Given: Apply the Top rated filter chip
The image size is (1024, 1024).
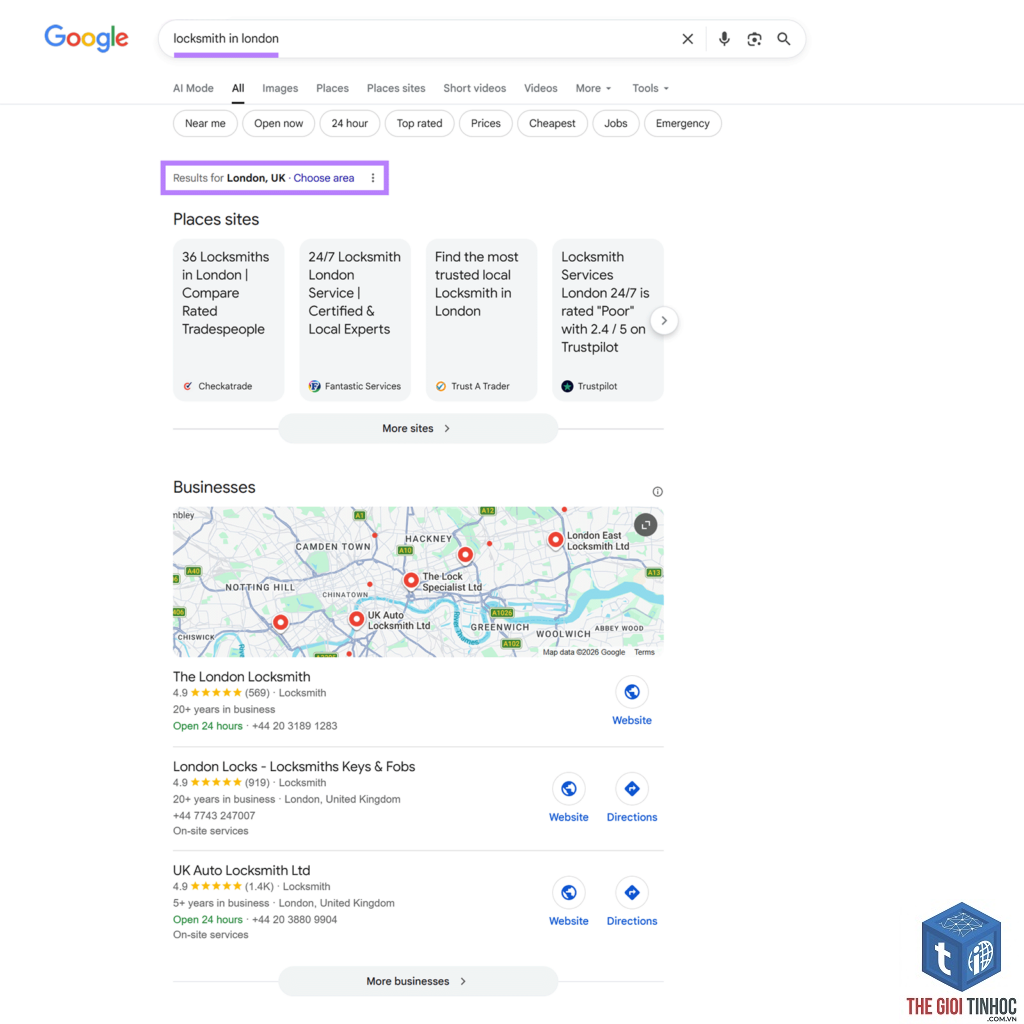Looking at the screenshot, I should coord(419,123).
